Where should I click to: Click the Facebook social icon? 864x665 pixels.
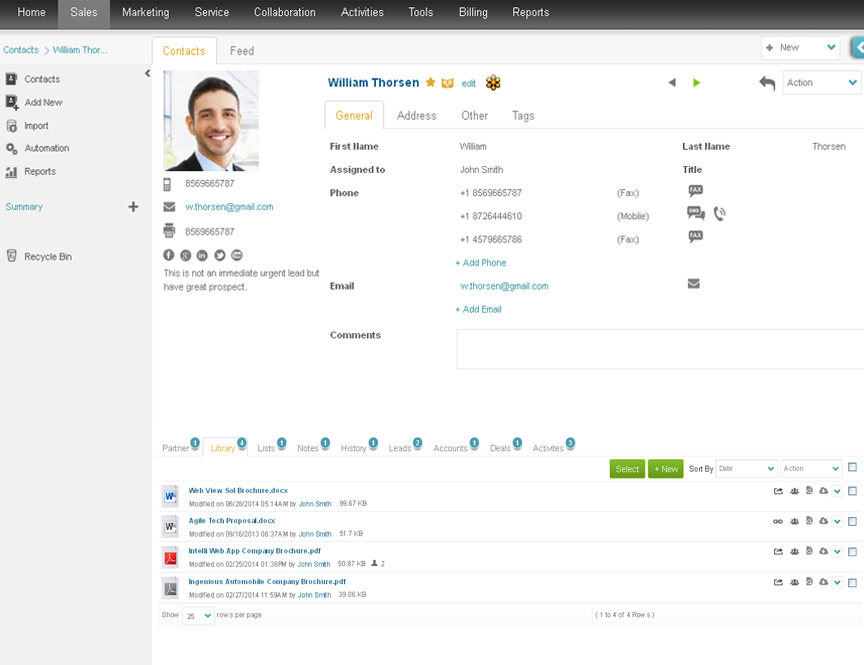[x=169, y=255]
